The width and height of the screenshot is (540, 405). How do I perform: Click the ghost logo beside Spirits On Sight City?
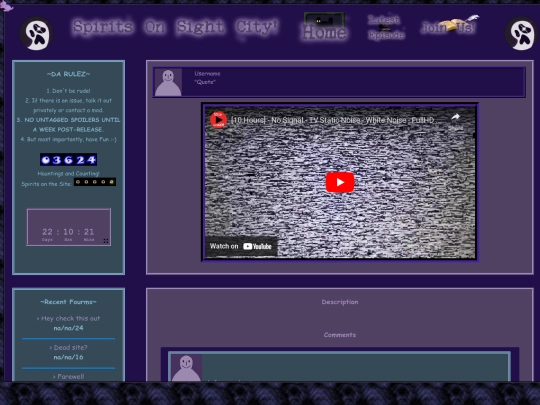tap(37, 34)
